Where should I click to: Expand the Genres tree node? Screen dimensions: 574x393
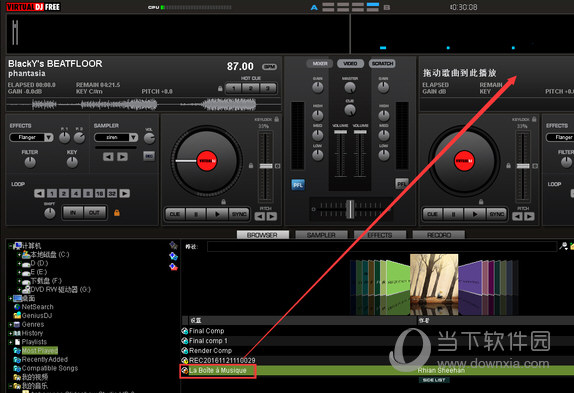(10, 325)
